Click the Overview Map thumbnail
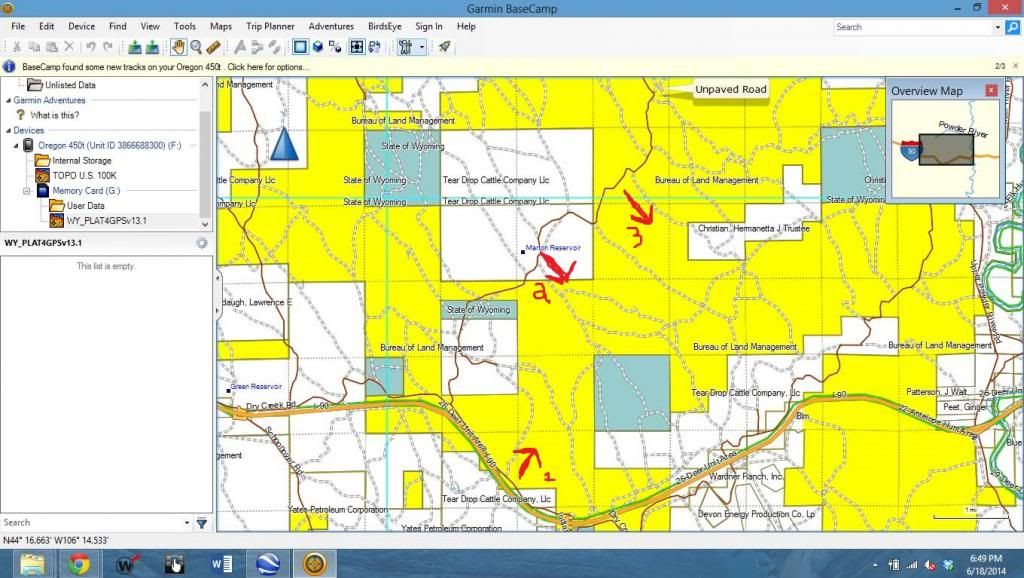 [x=945, y=149]
